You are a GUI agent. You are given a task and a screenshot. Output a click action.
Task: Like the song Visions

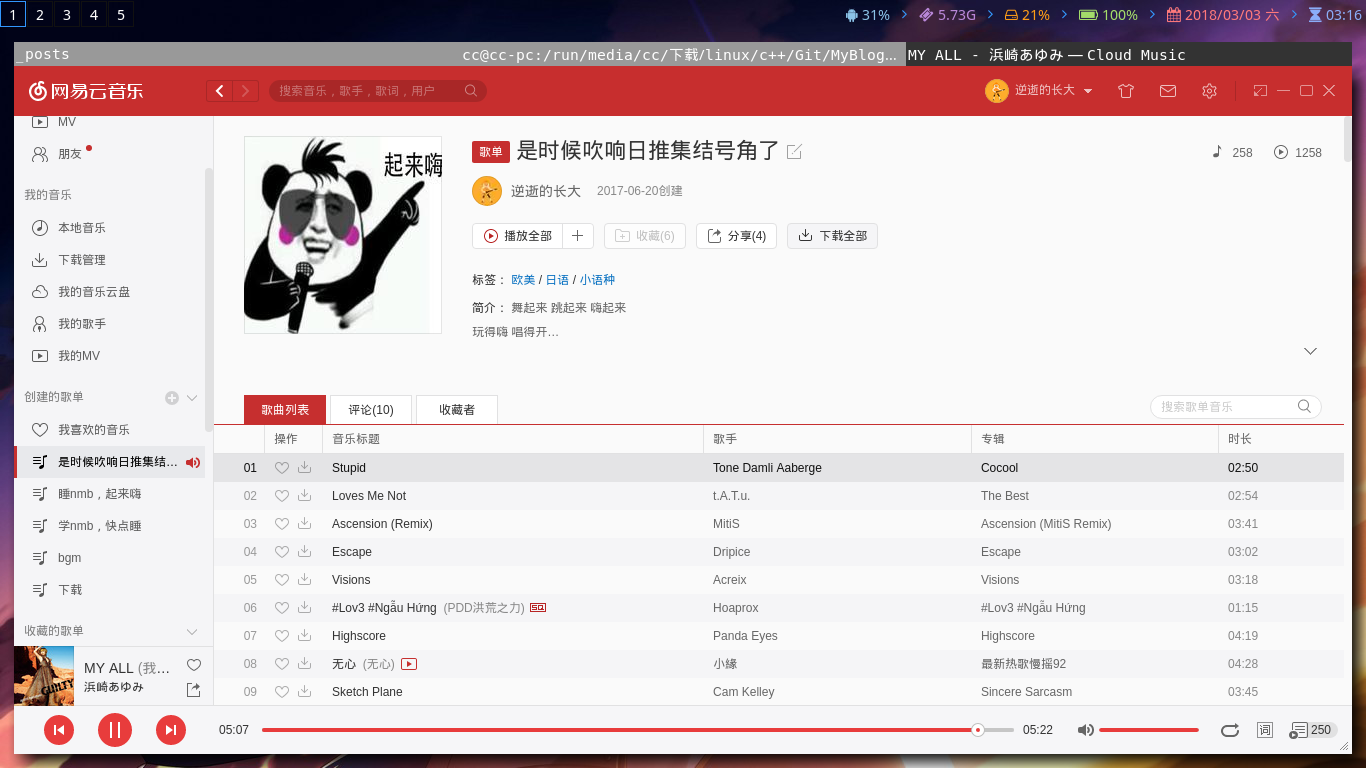tap(282, 580)
